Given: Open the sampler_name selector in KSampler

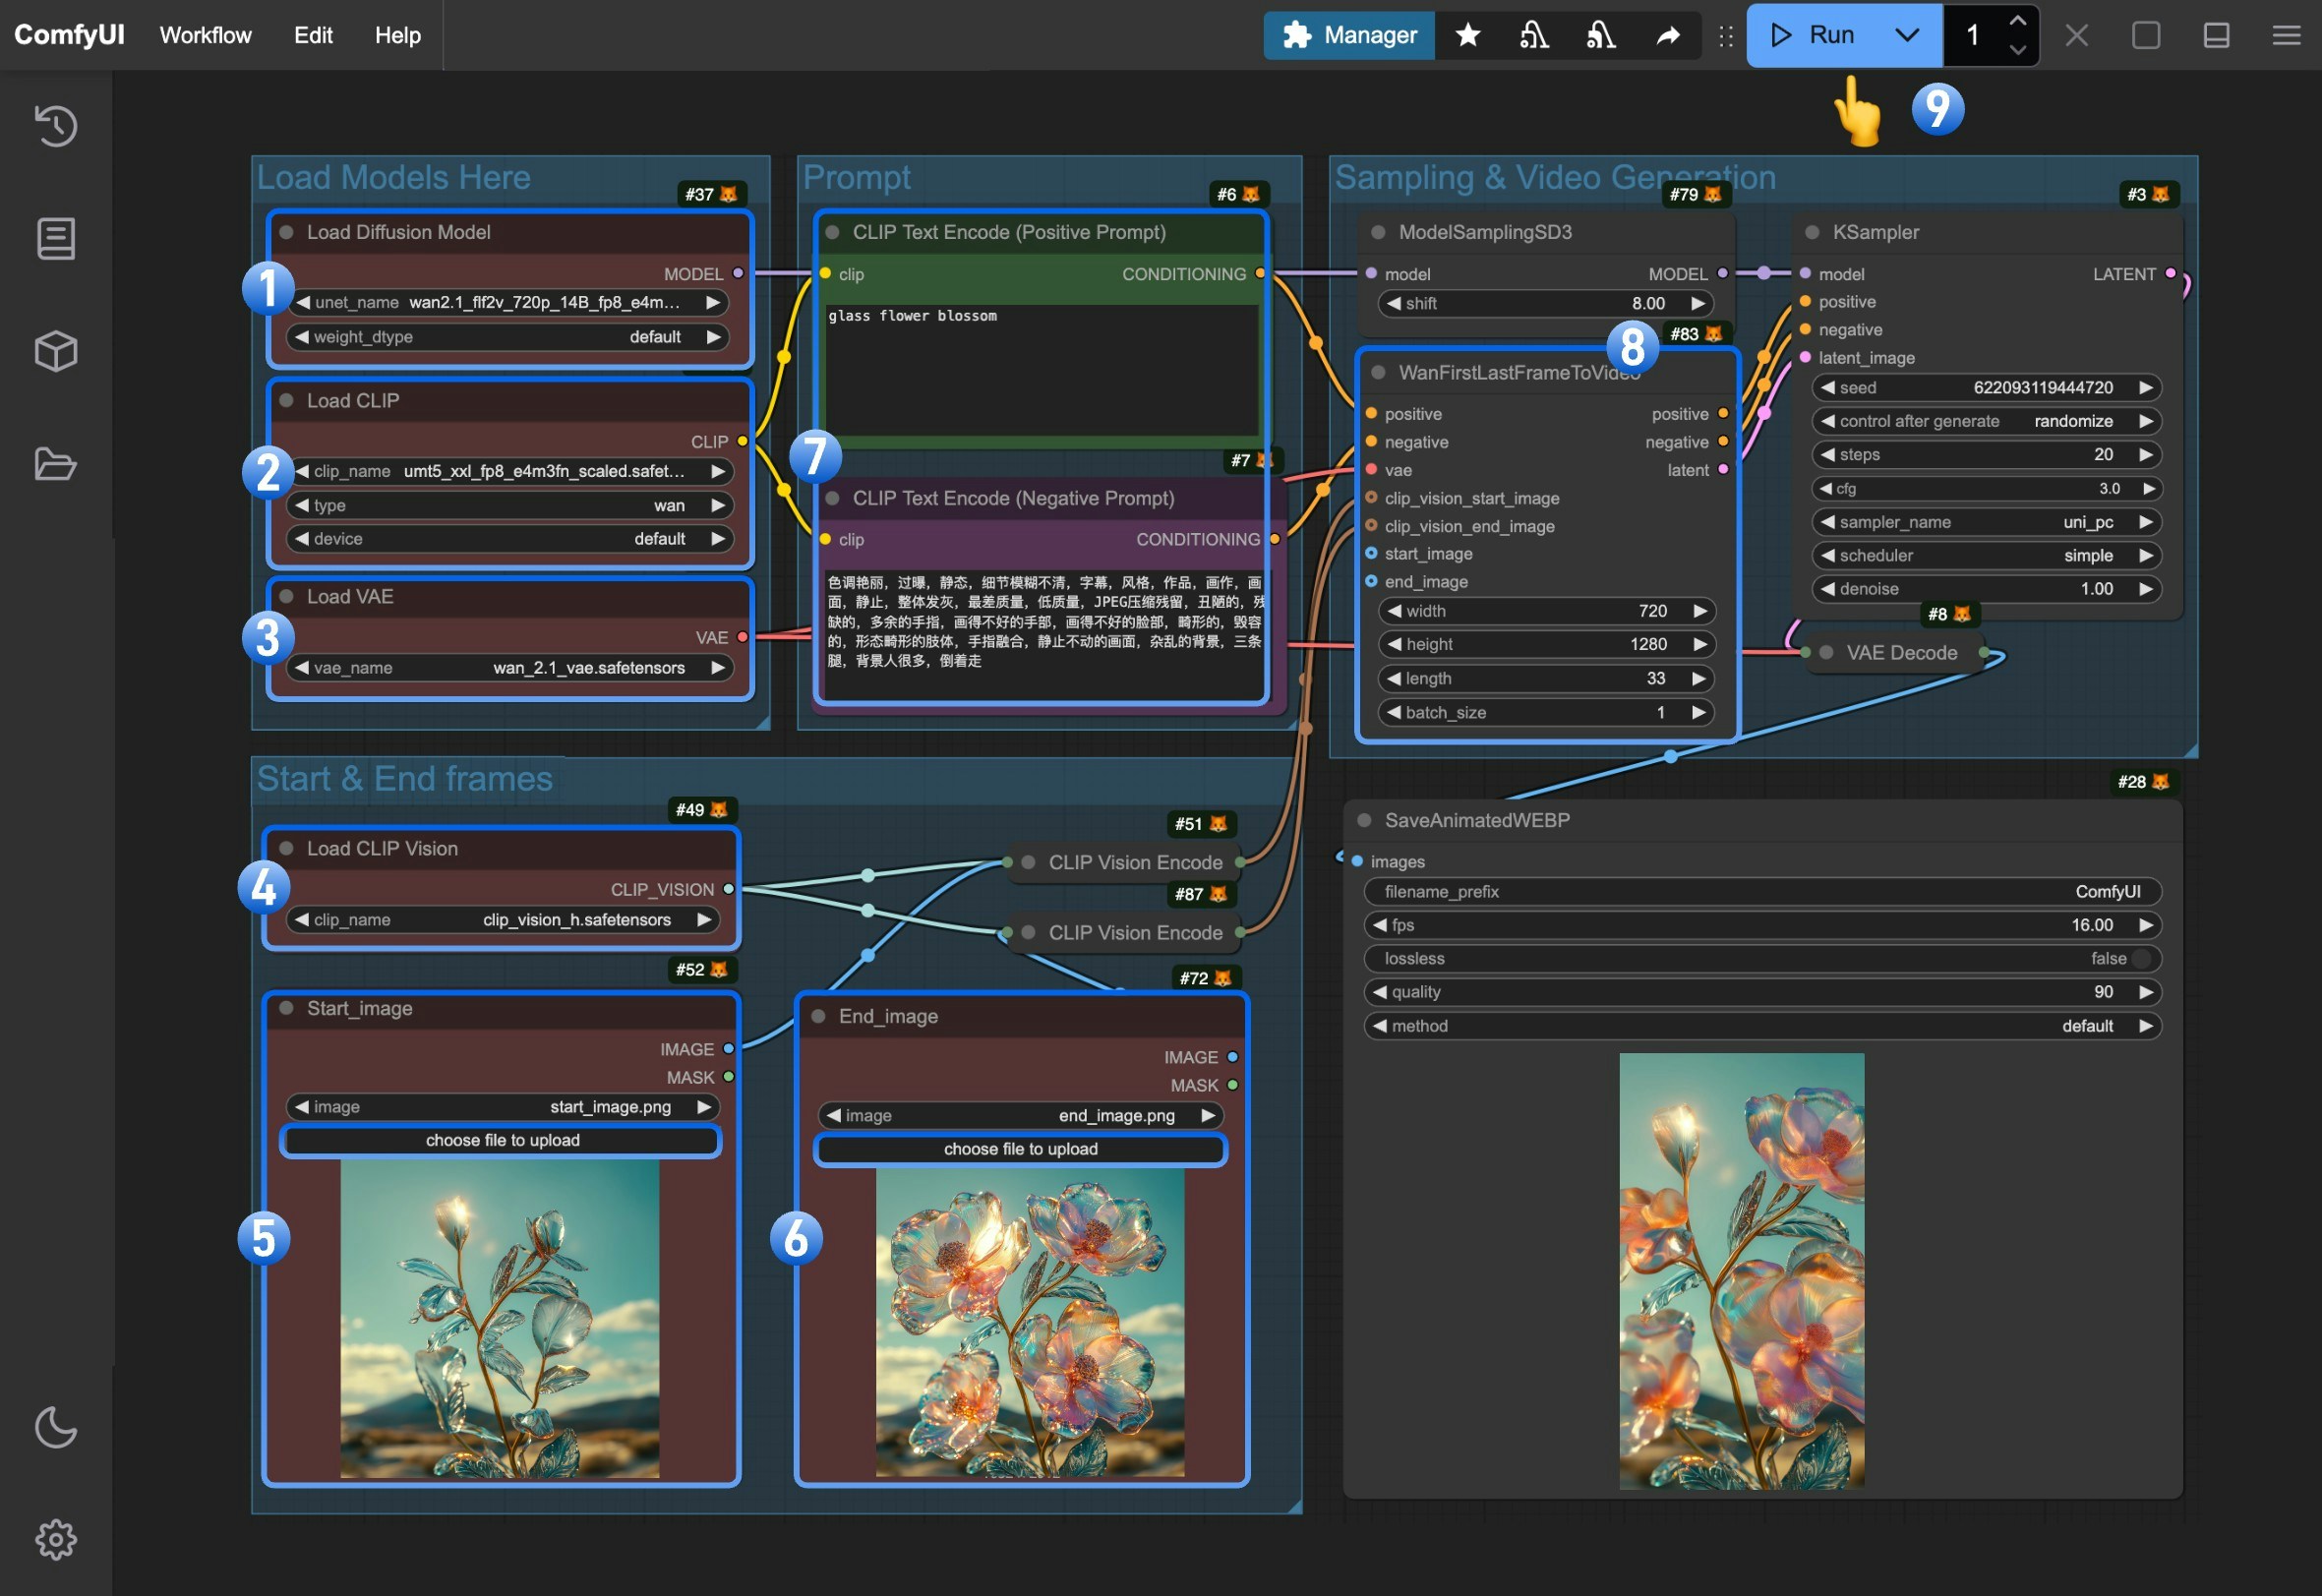Looking at the screenshot, I should point(1985,521).
